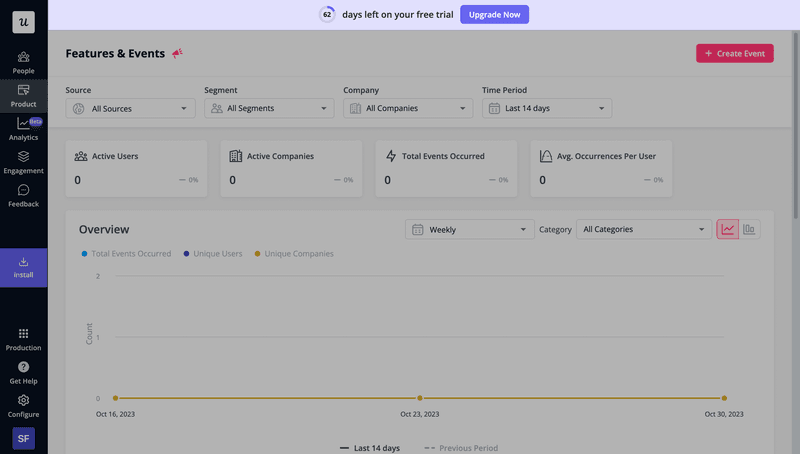
Task: Open Get Help question mark icon
Action: click(23, 367)
